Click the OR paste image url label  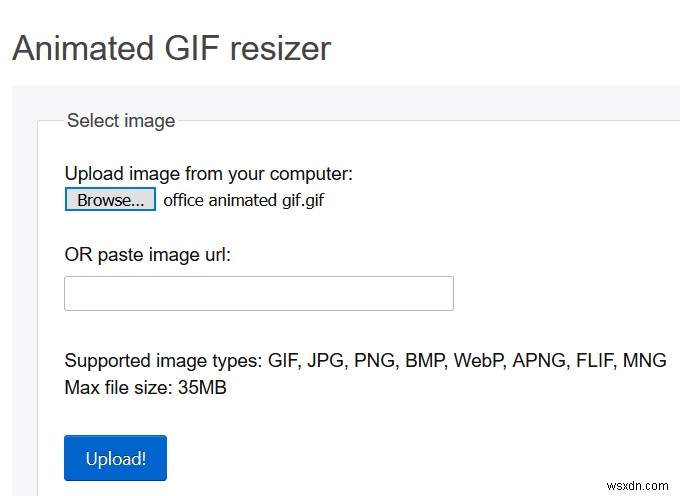click(147, 254)
